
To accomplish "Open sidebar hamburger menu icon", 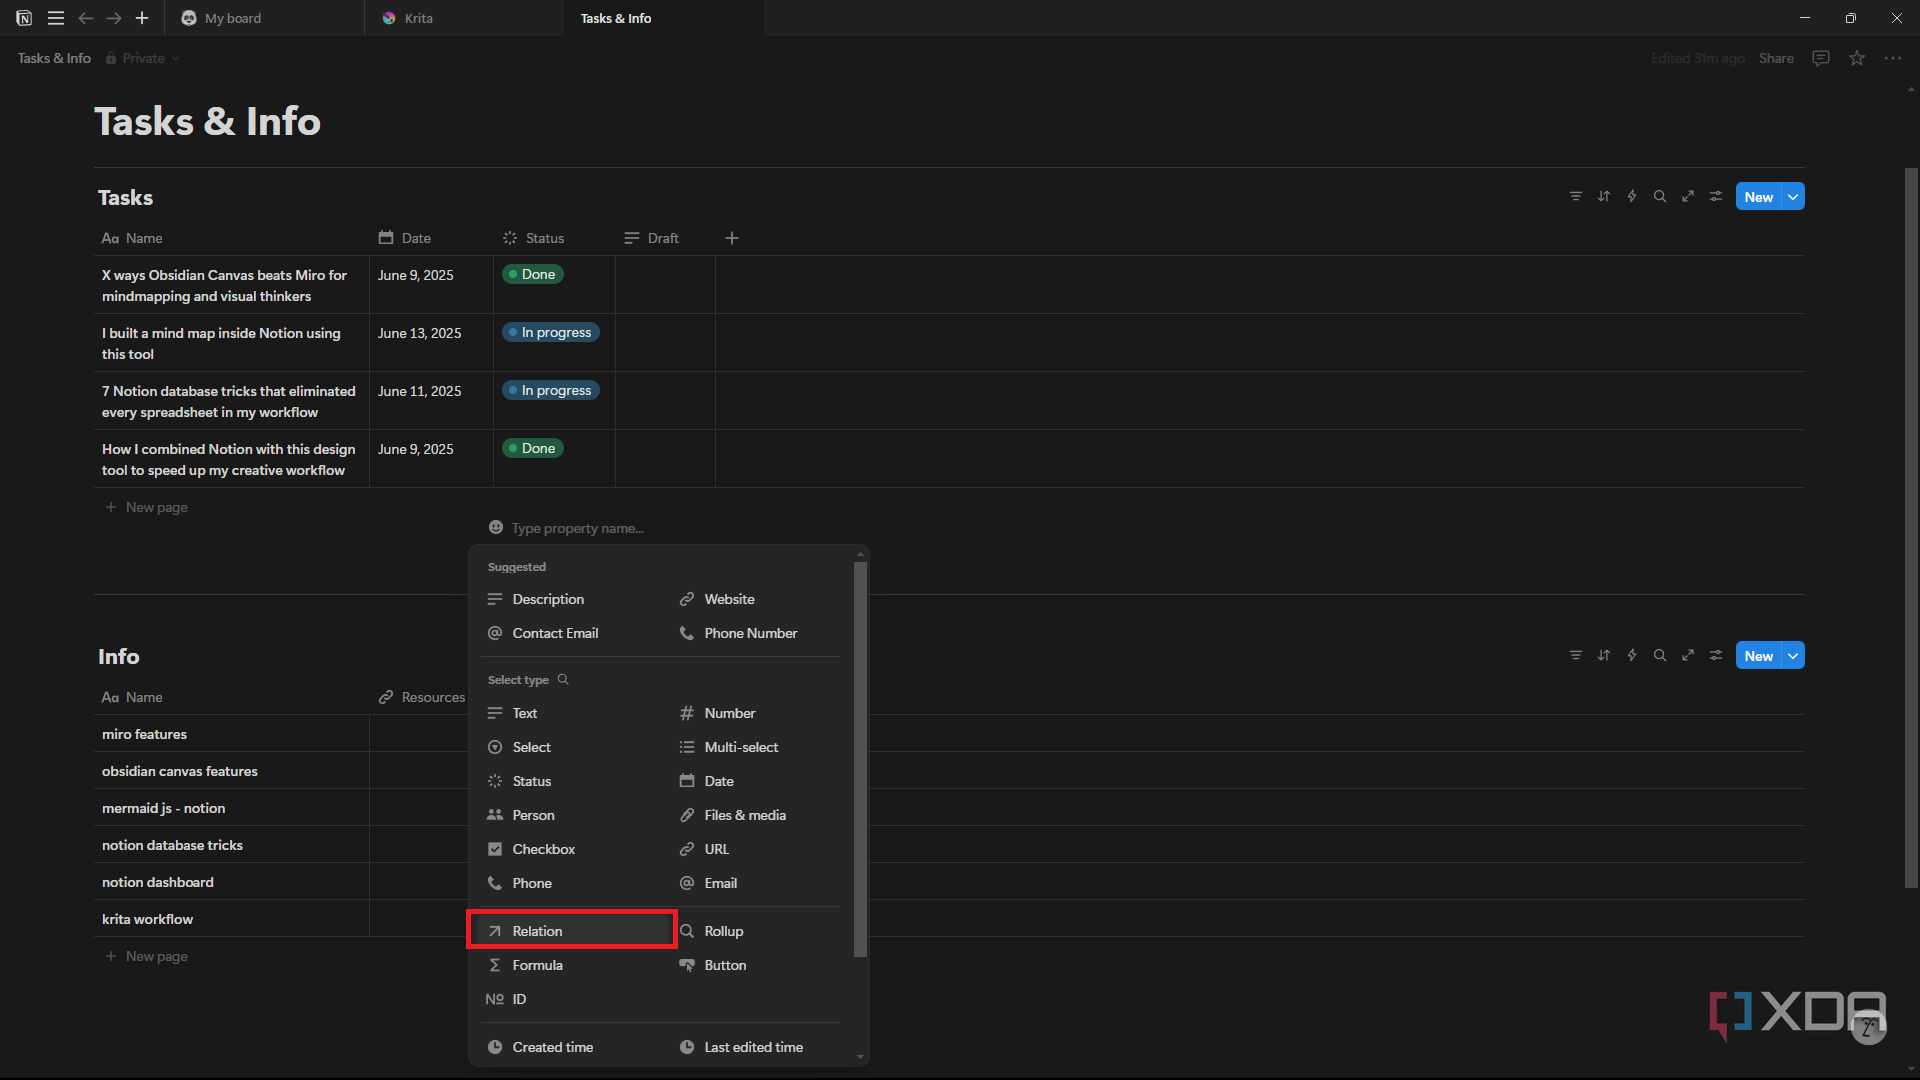I will (x=56, y=18).
